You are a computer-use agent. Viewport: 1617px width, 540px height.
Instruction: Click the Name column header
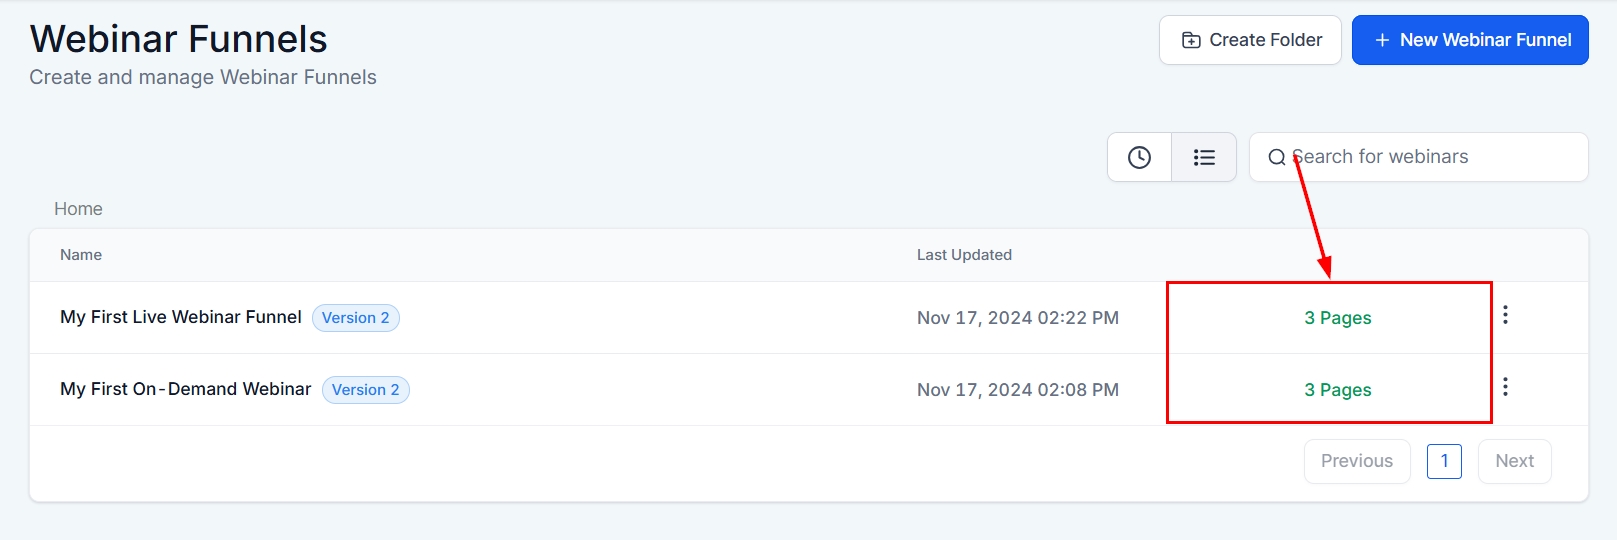click(x=81, y=255)
